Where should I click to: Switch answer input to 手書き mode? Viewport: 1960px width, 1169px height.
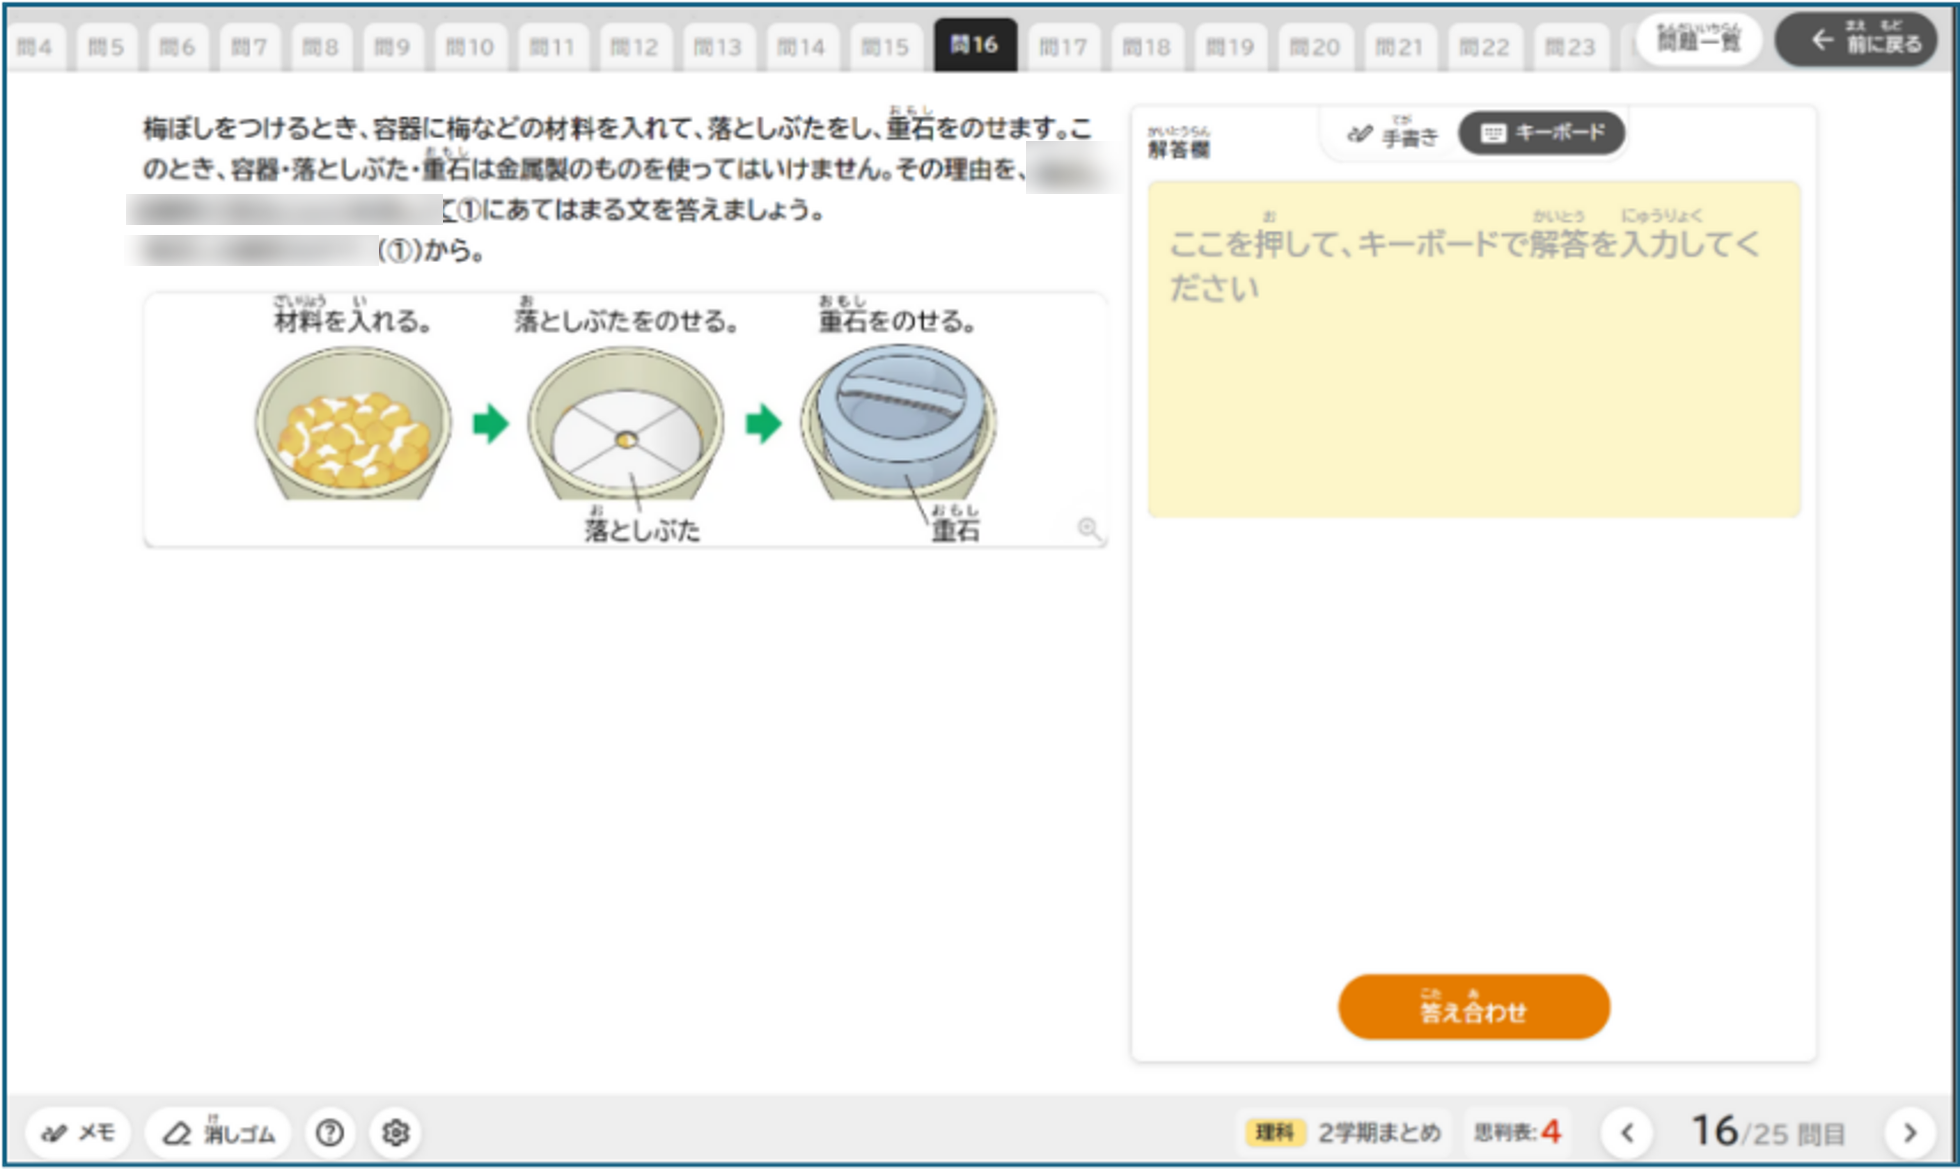[1392, 135]
